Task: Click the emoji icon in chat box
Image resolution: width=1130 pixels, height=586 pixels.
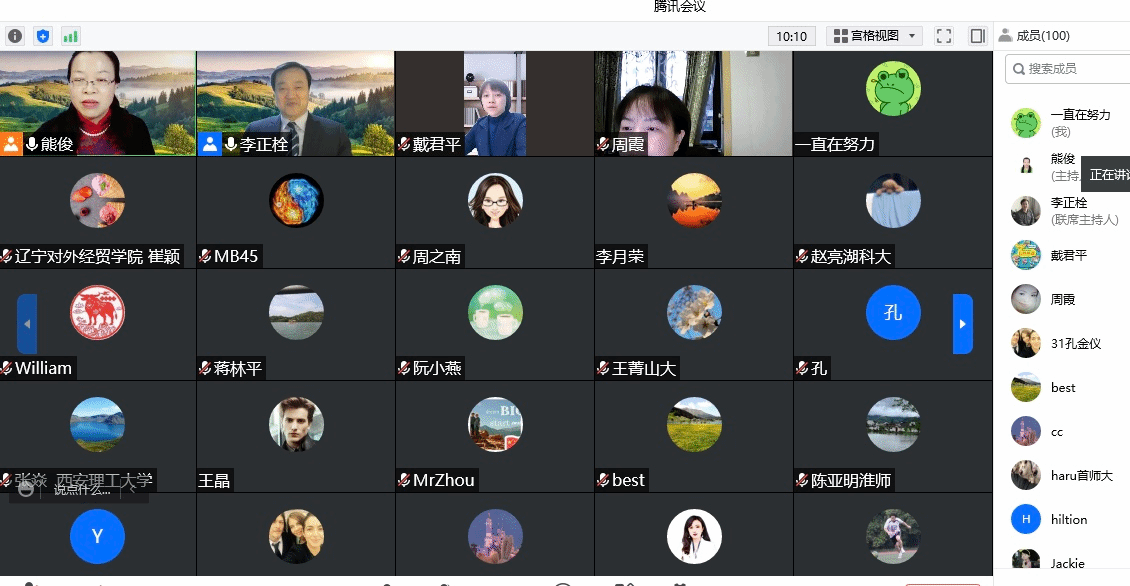Action: (x=26, y=489)
